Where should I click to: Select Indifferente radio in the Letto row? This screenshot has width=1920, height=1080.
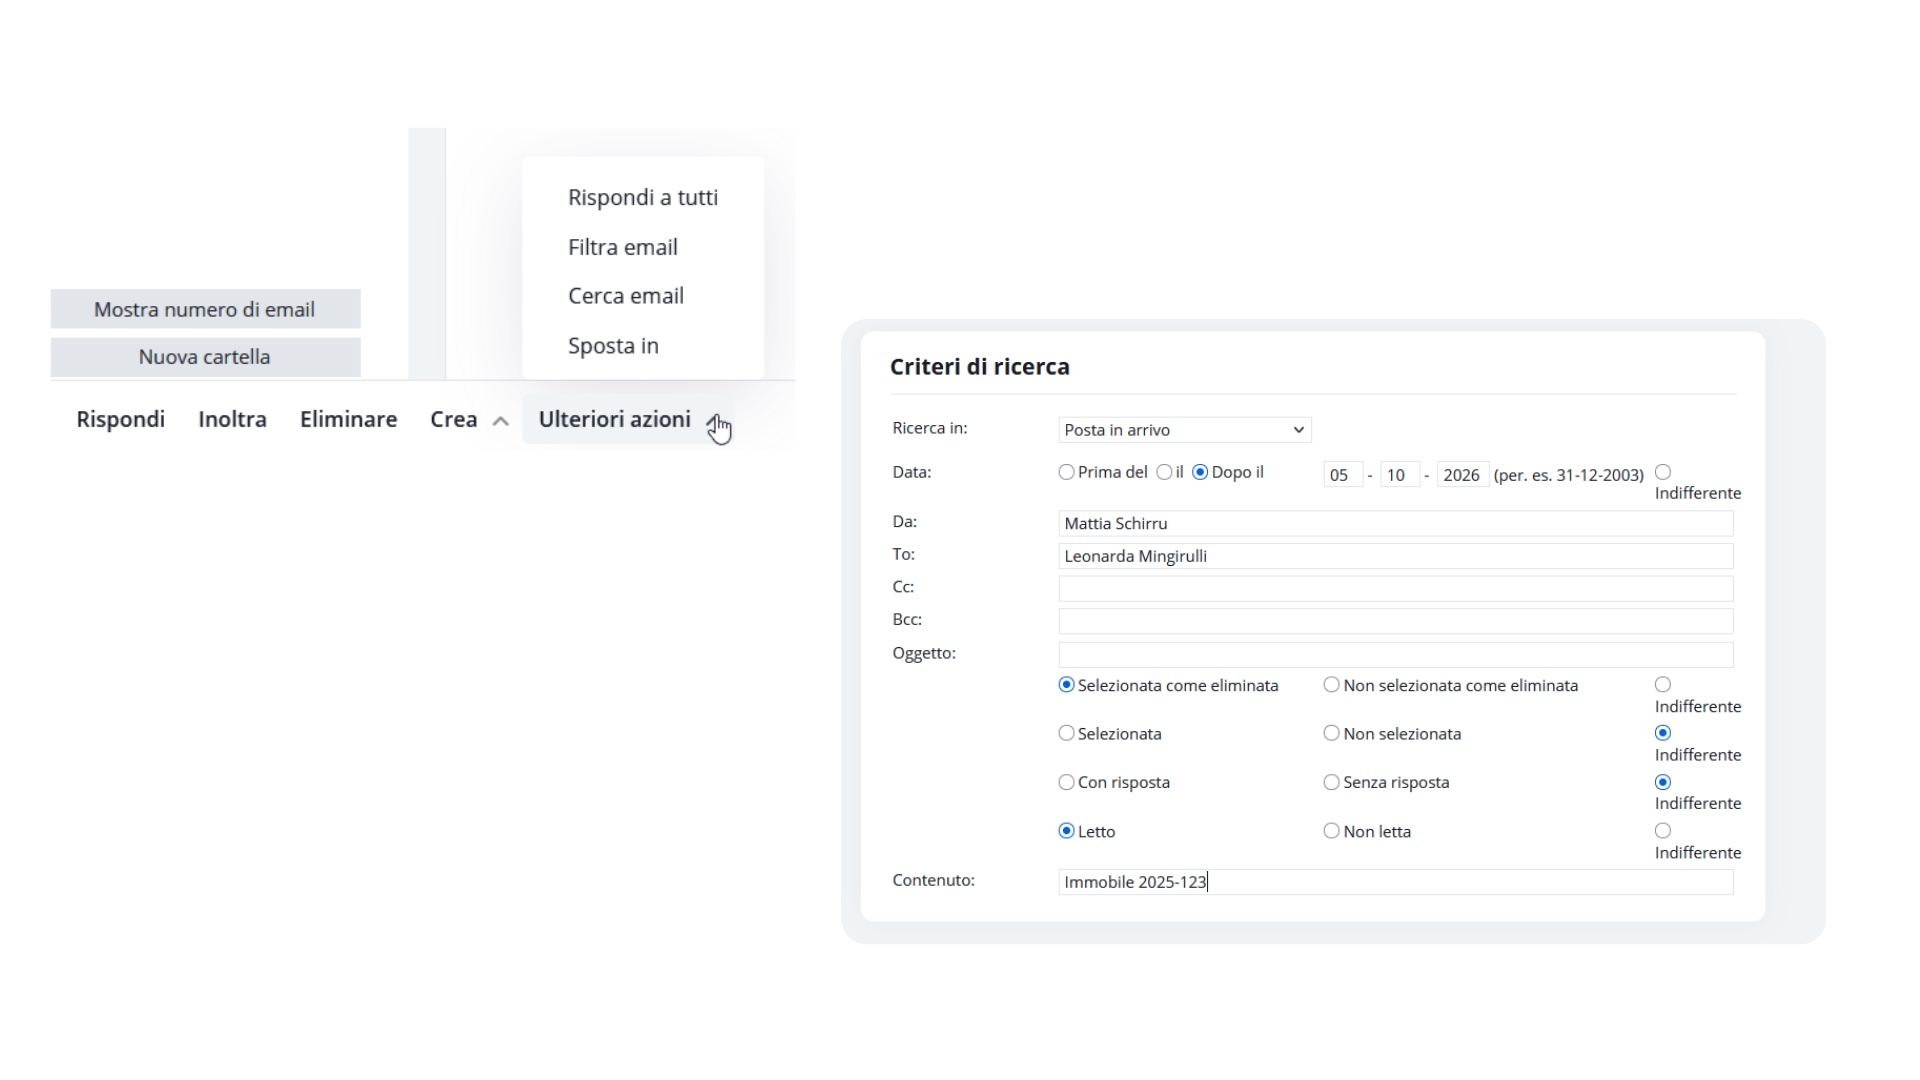(x=1663, y=831)
